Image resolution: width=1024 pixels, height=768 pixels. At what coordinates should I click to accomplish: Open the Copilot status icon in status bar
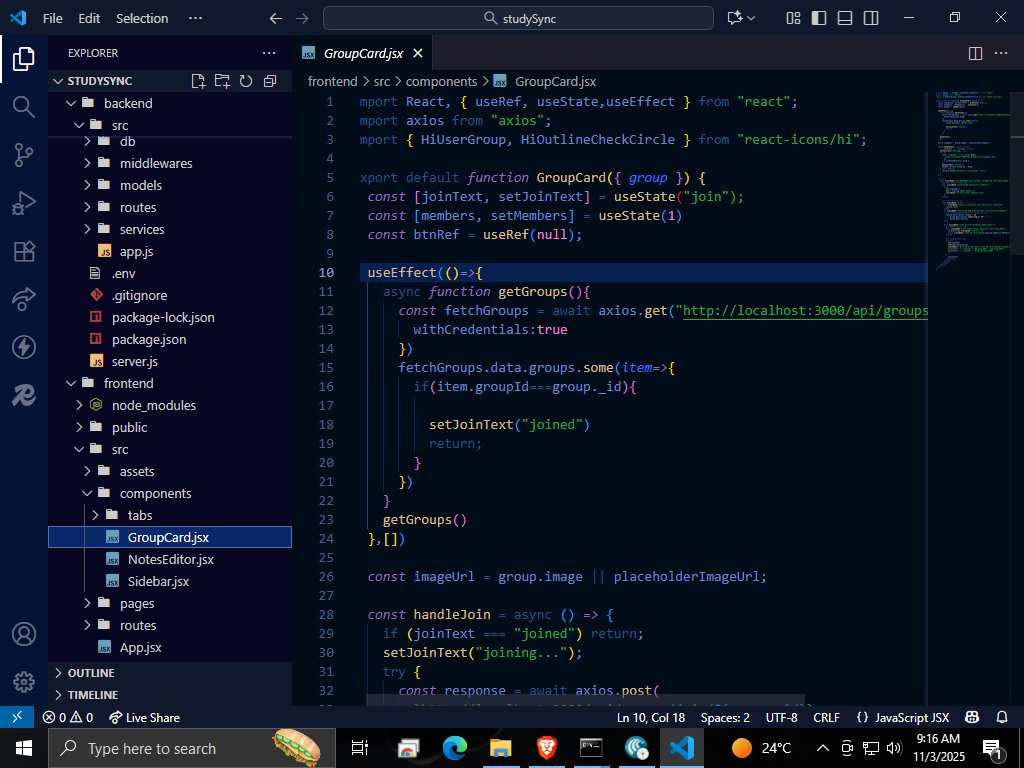pyautogui.click(x=972, y=717)
